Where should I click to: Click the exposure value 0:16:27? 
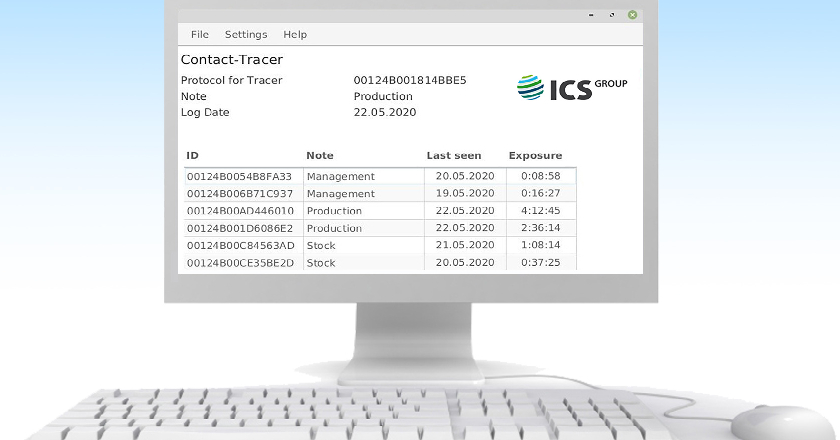point(541,193)
